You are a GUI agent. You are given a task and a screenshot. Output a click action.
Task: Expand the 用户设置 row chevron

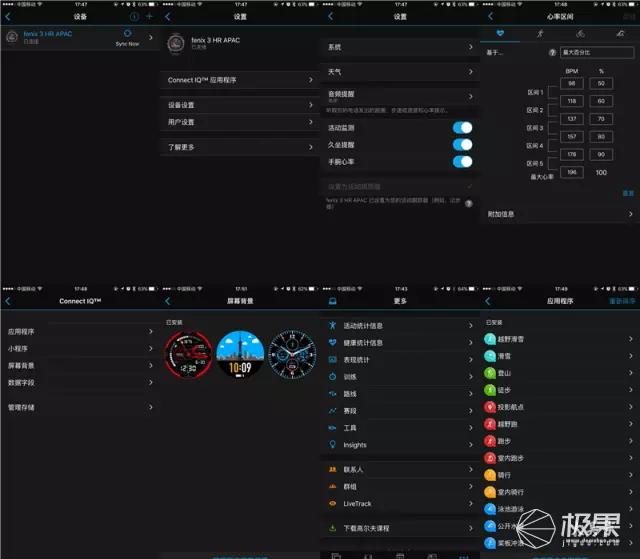(311, 122)
